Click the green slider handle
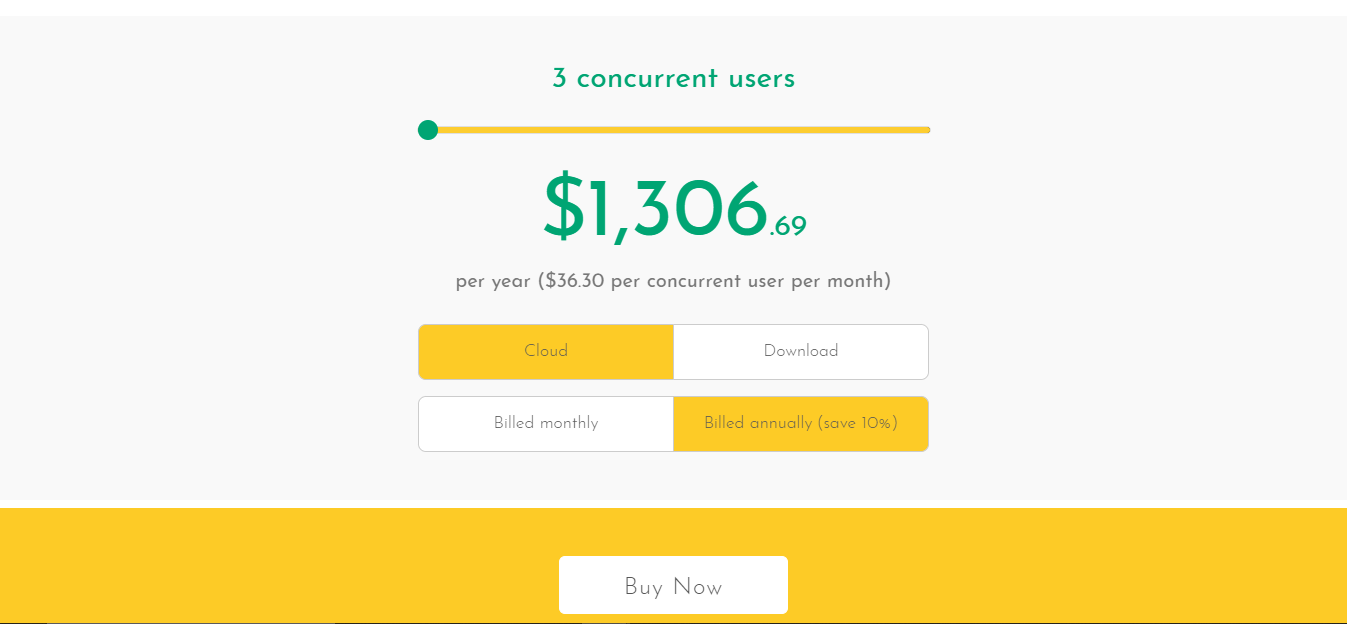Image resolution: width=1347 pixels, height=624 pixels. pos(428,130)
